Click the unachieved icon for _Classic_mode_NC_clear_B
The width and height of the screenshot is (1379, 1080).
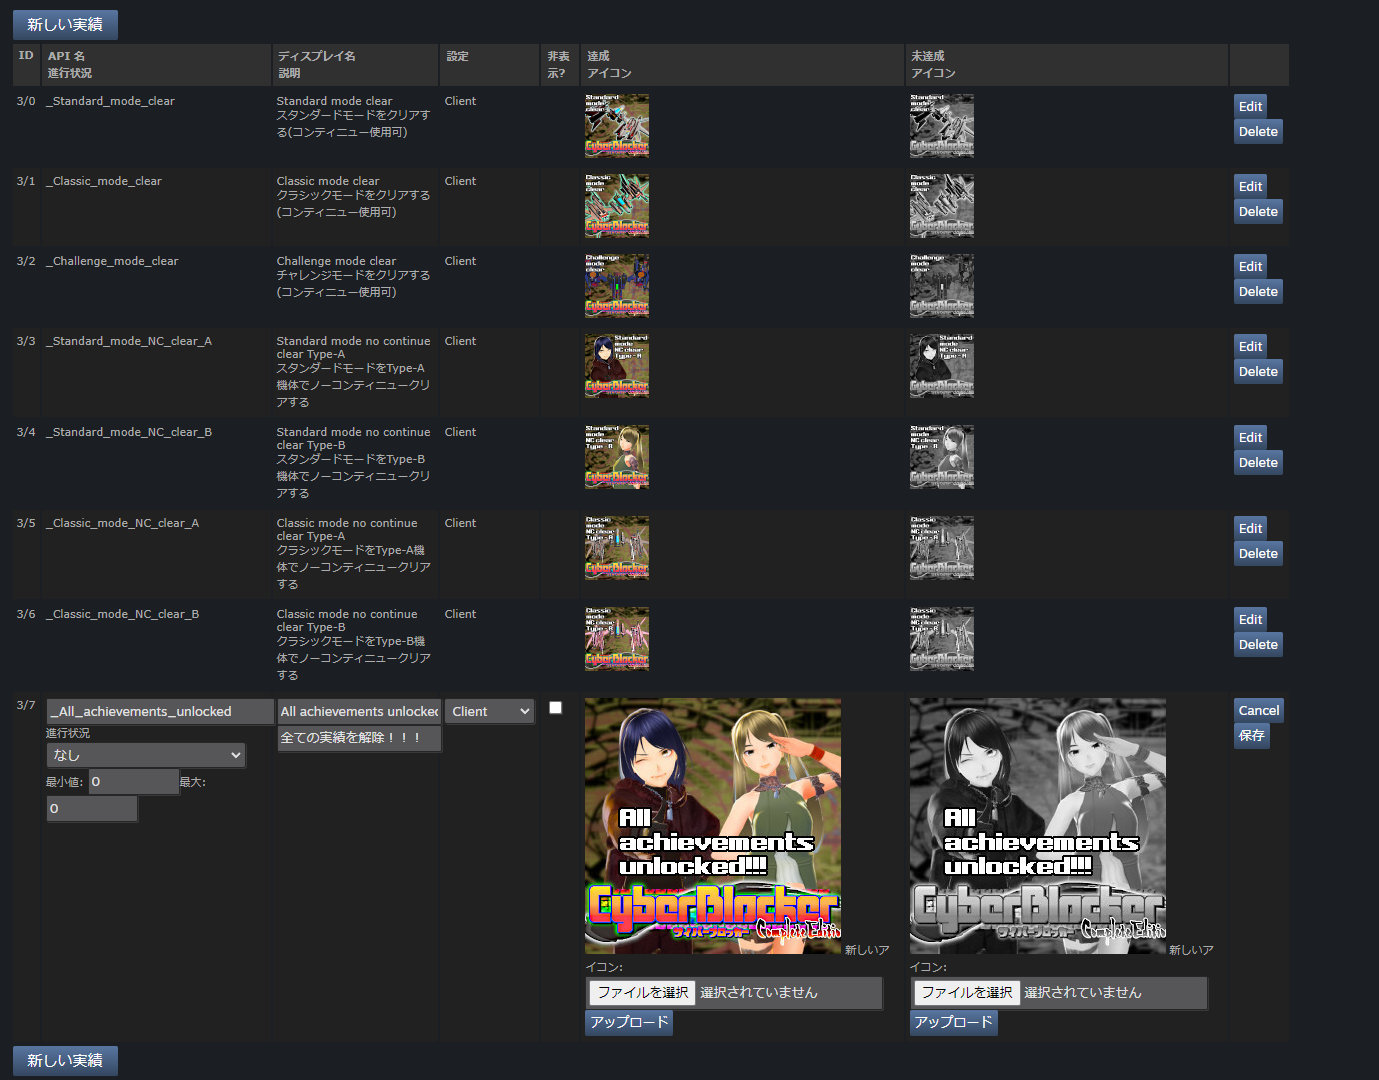point(942,639)
